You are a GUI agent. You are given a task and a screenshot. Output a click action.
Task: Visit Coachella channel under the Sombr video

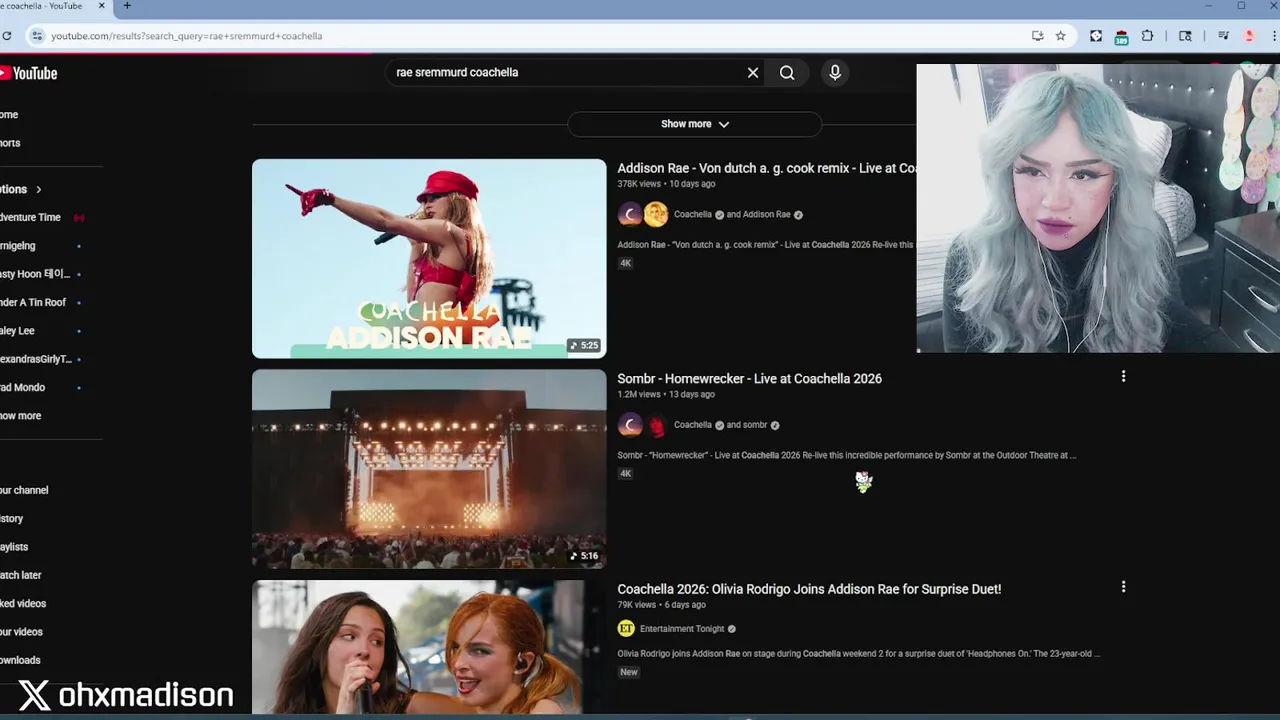(x=692, y=425)
